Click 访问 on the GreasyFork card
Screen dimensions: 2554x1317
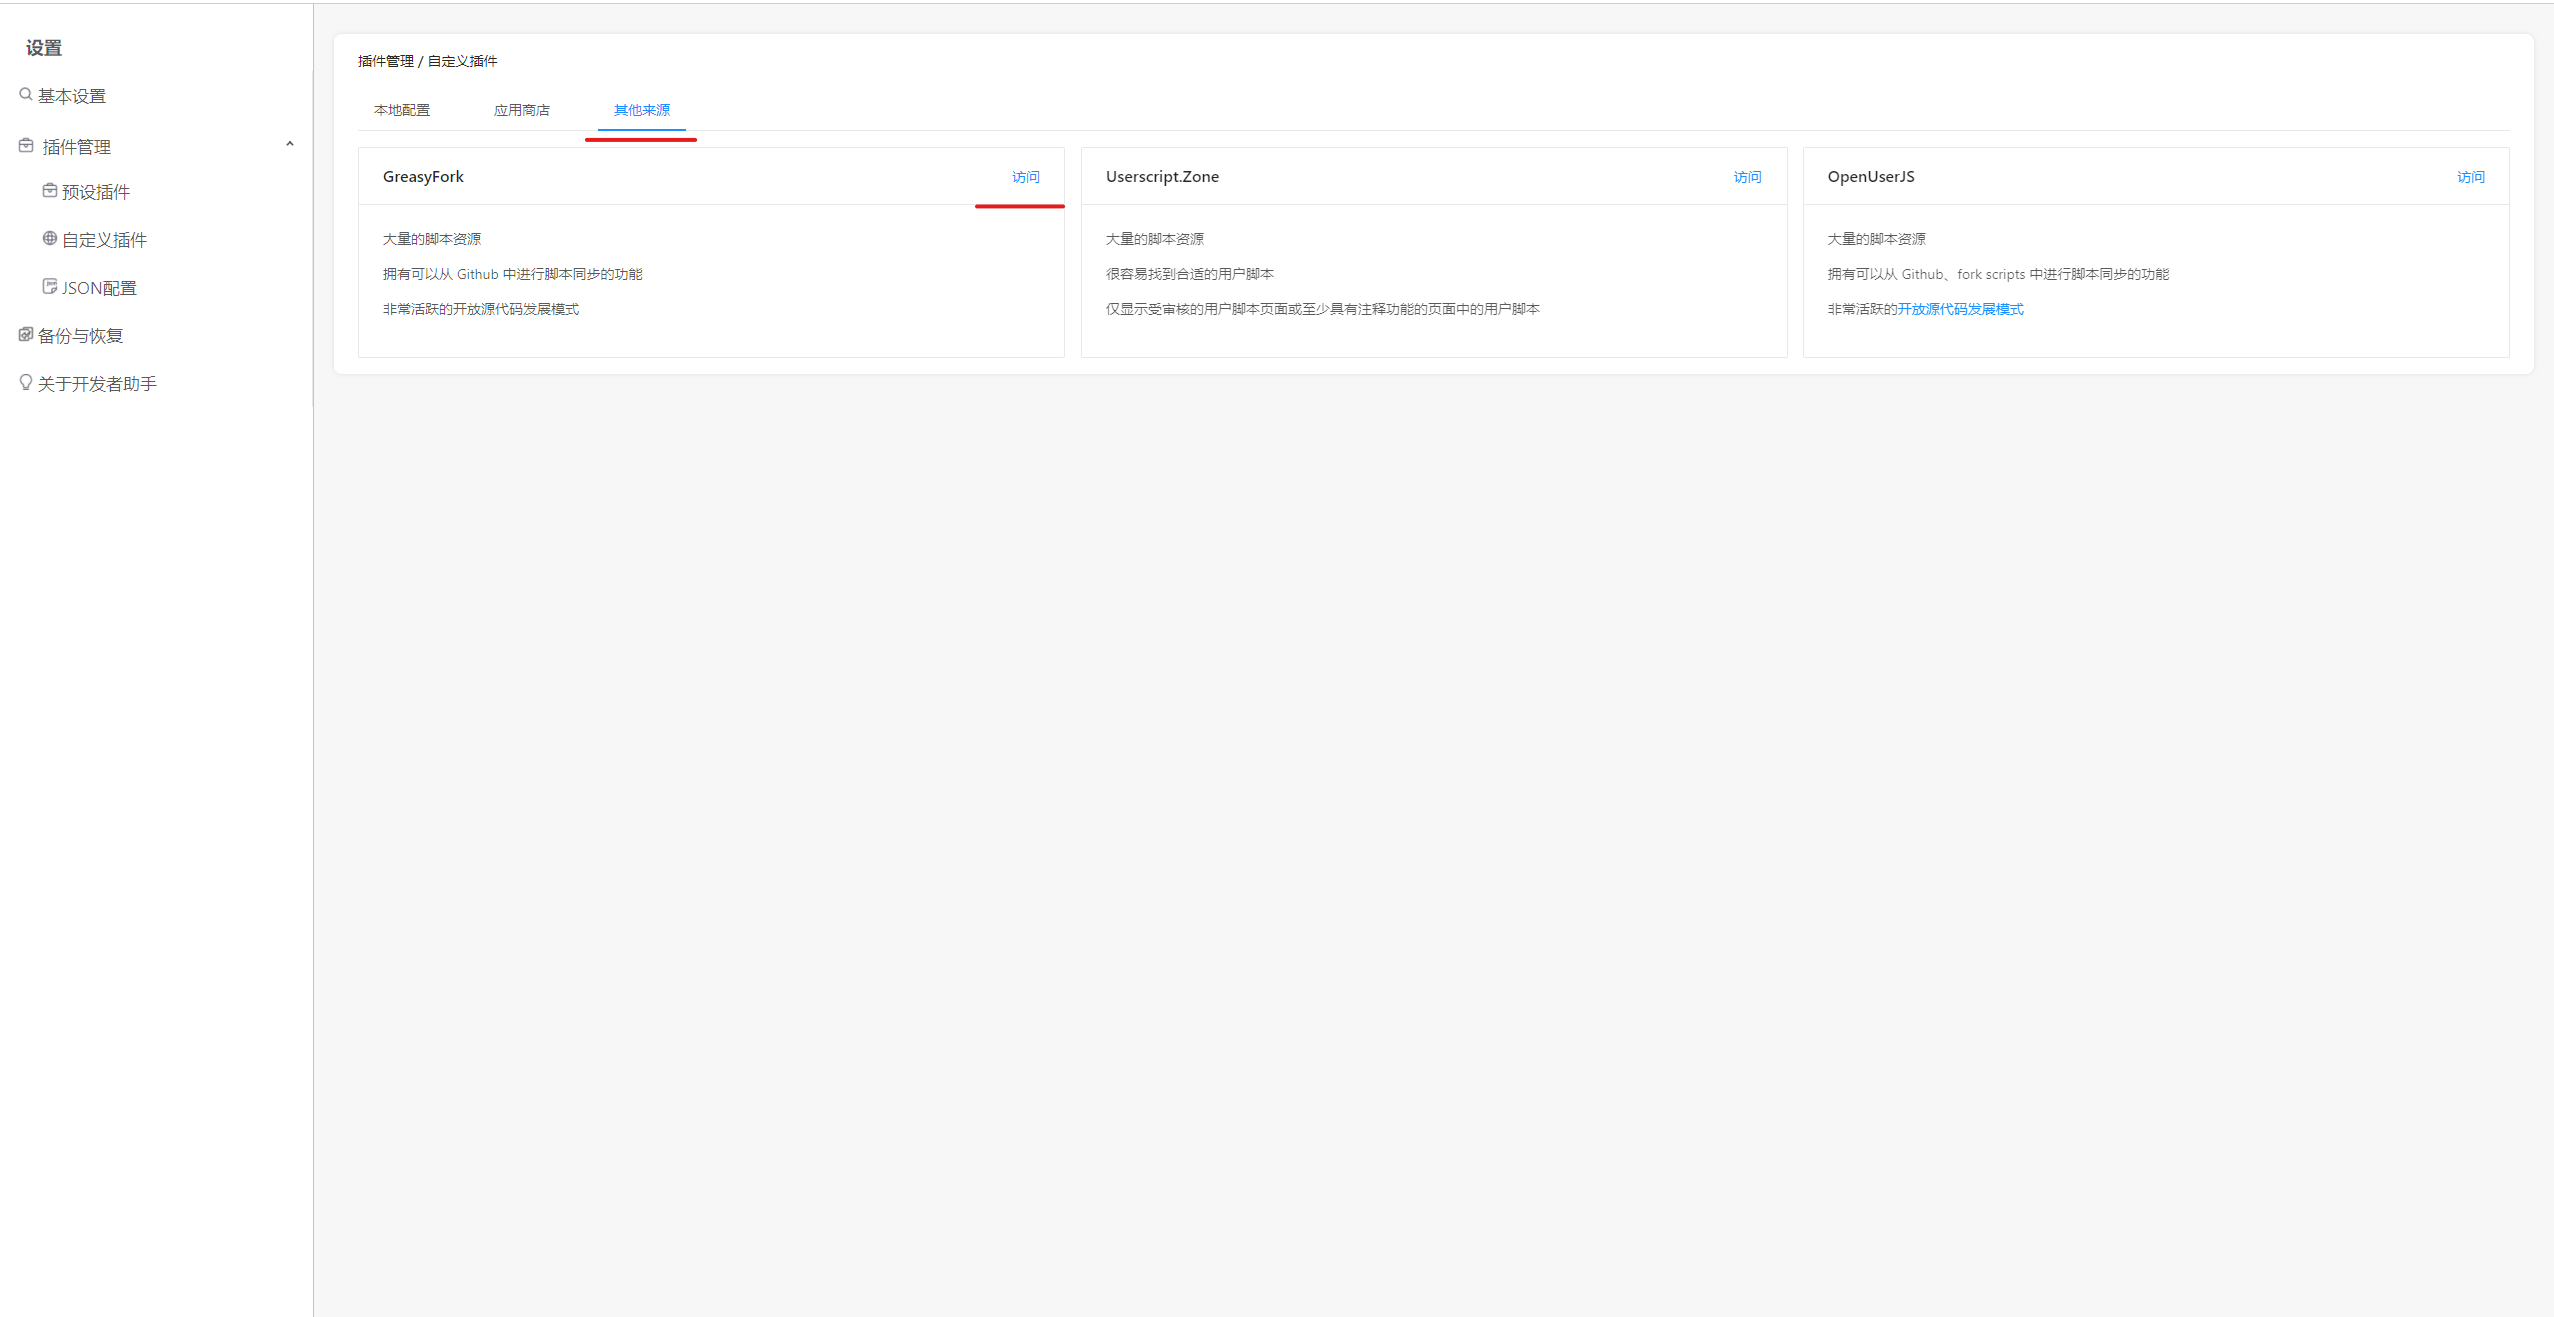(1025, 177)
